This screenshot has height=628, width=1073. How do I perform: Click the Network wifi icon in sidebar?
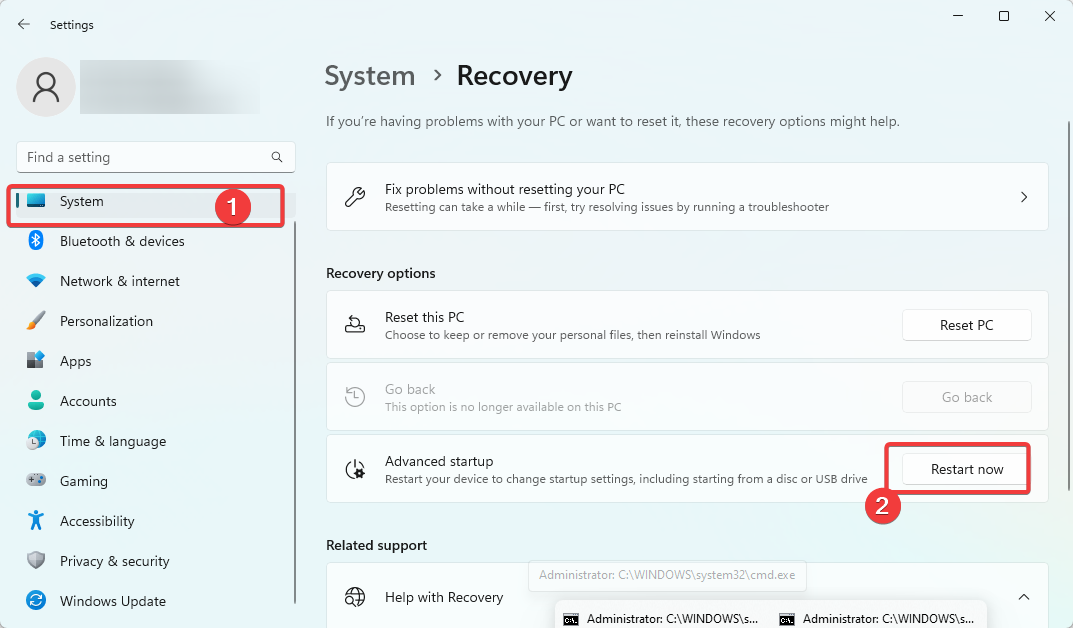pyautogui.click(x=36, y=281)
